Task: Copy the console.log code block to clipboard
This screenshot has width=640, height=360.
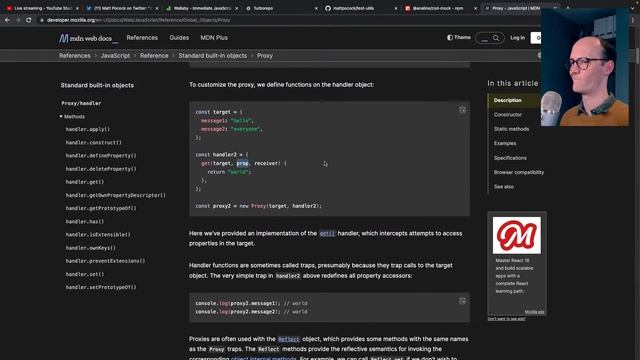Action: coord(462,301)
